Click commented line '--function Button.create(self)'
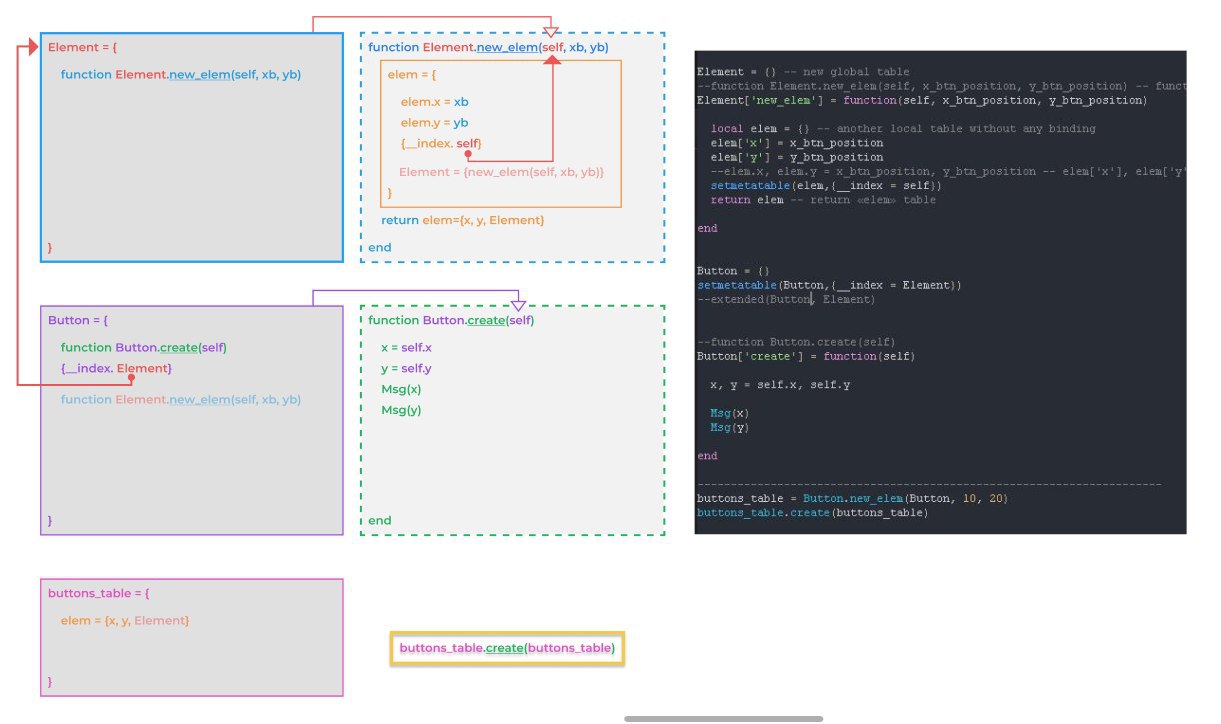Viewport: 1221px width, 724px height. (796, 342)
